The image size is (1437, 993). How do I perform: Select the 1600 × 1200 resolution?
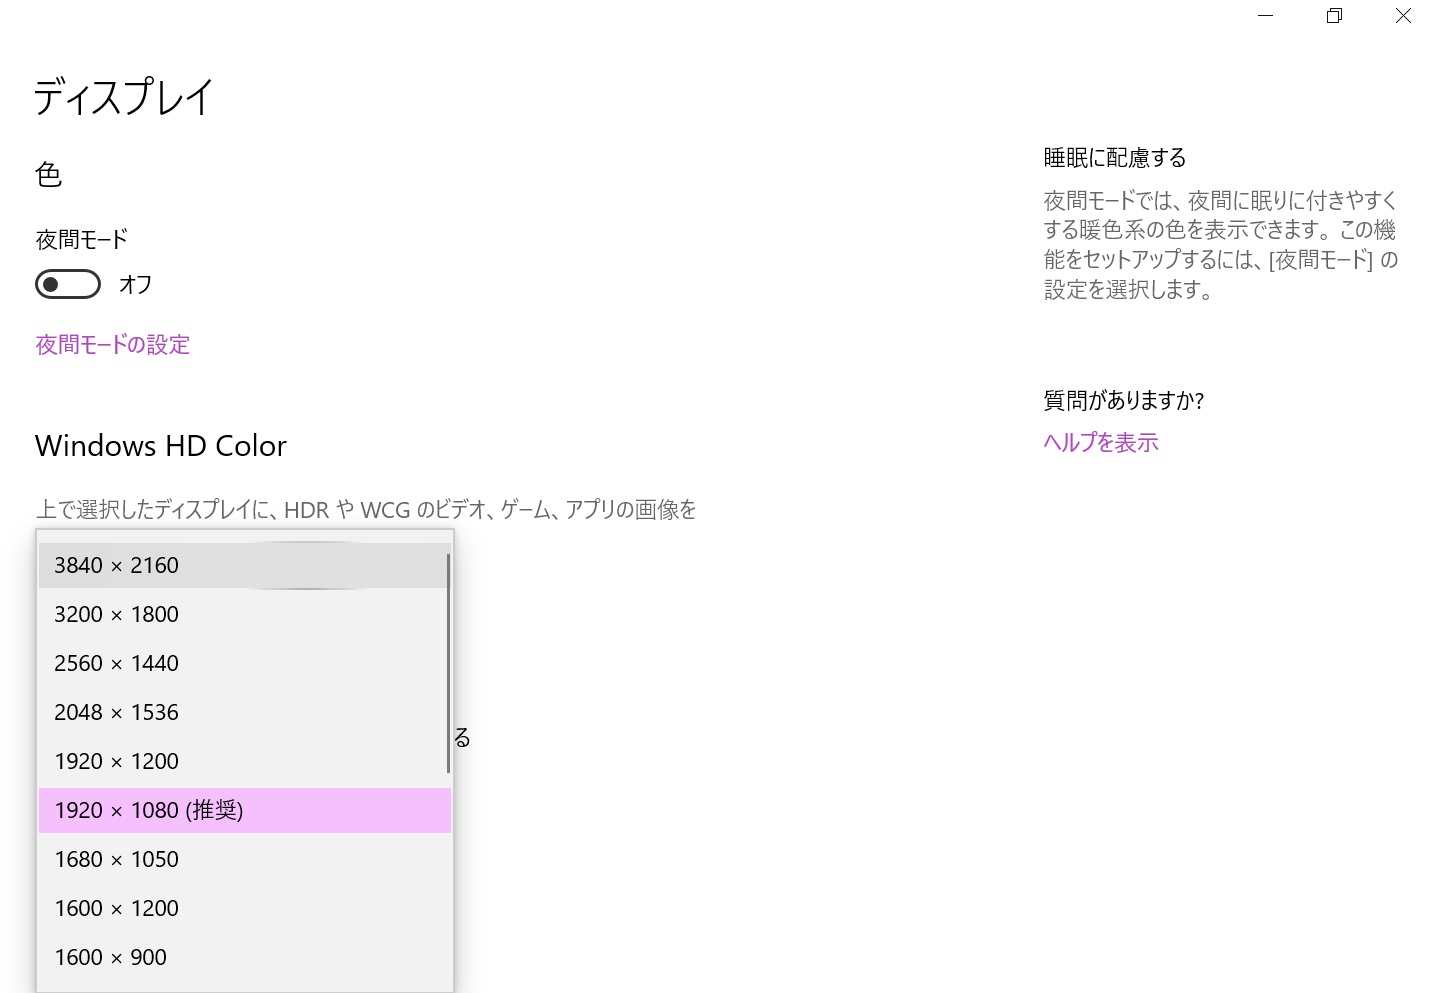117,909
